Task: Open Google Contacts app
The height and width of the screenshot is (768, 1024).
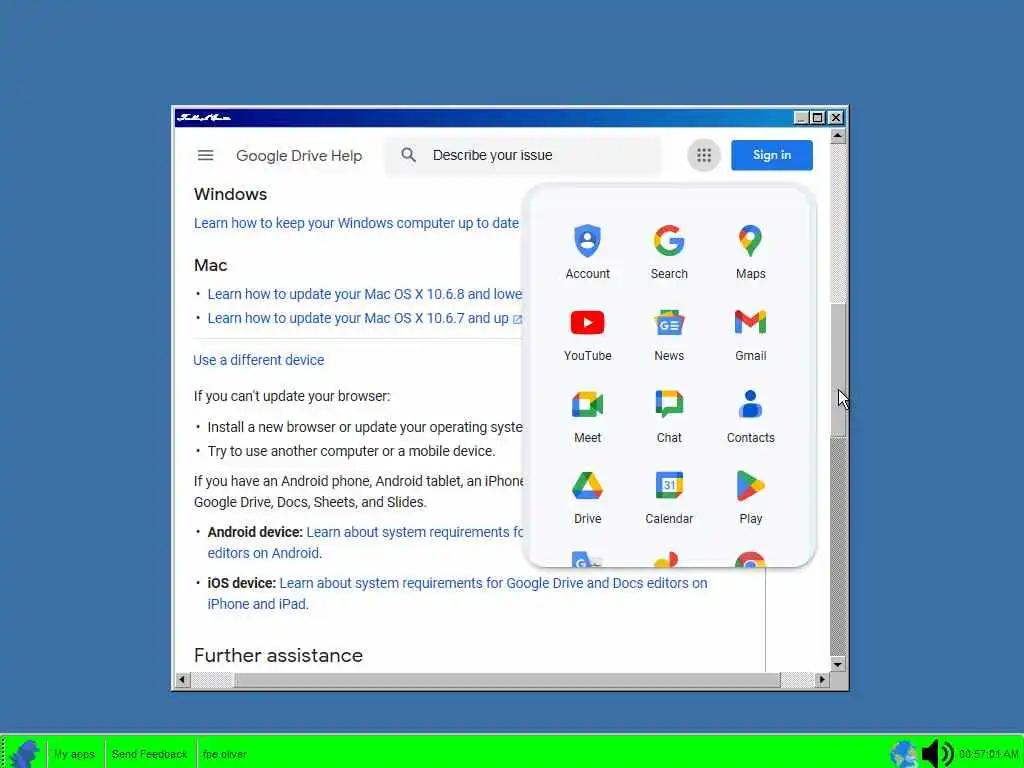Action: pos(750,417)
